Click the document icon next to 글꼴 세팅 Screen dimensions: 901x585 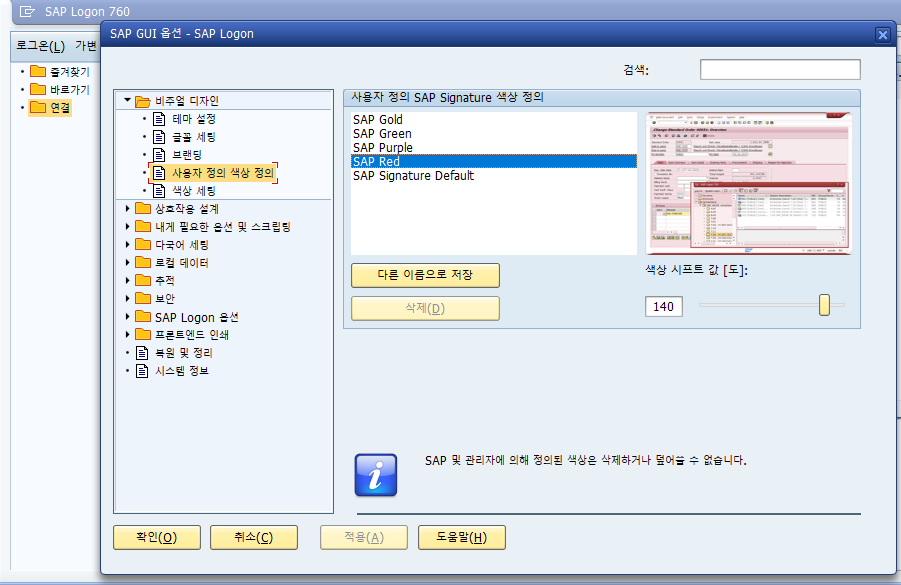[x=159, y=137]
